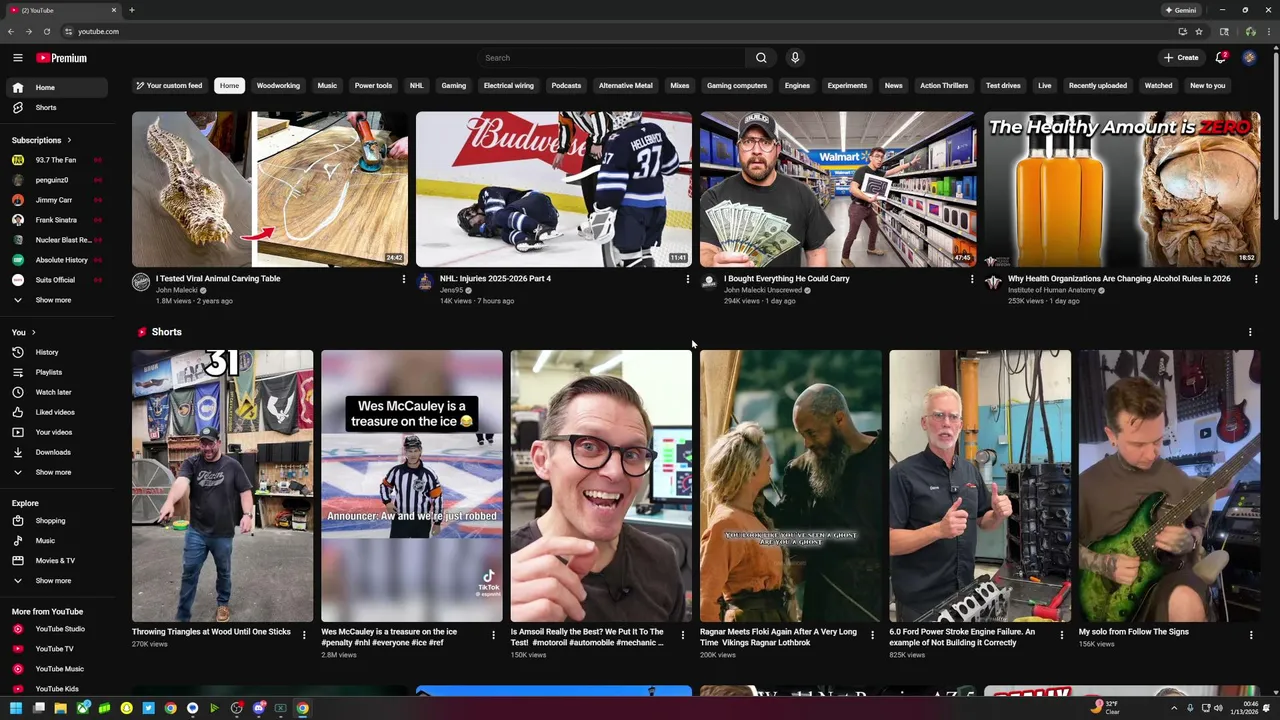Open Movies & TV under Explore
The height and width of the screenshot is (720, 1280).
(57, 561)
